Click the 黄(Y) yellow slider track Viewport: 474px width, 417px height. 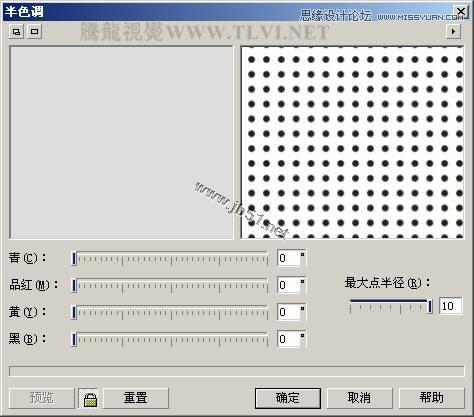tap(170, 313)
